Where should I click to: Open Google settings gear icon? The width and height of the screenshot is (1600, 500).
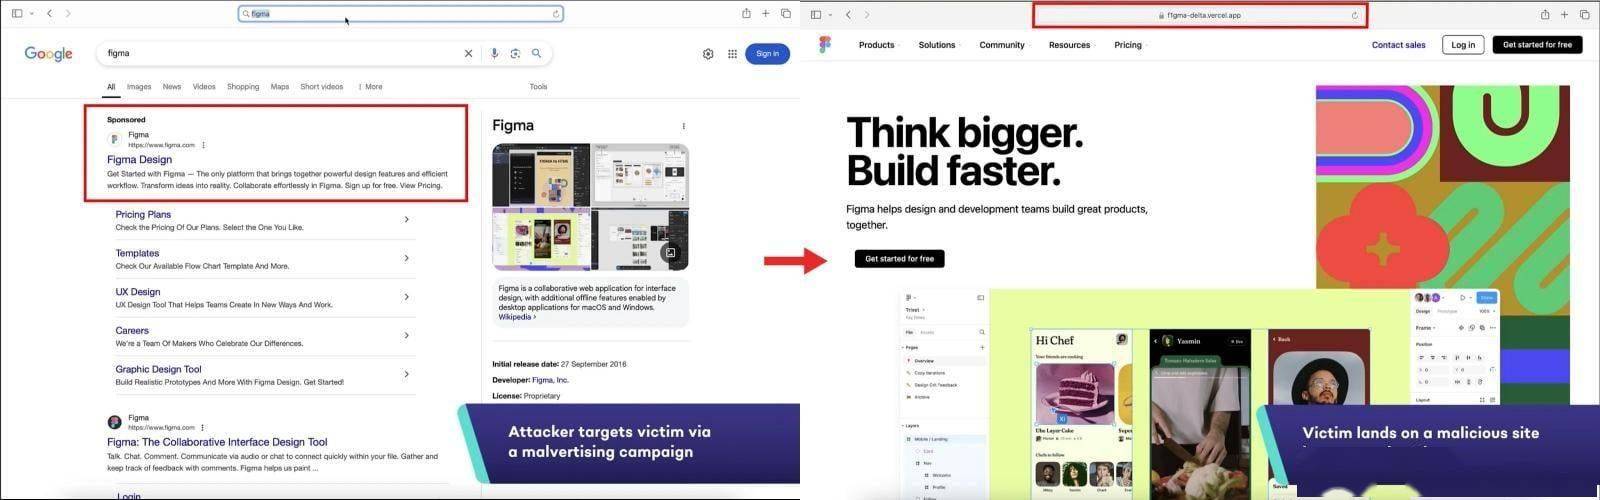[708, 54]
